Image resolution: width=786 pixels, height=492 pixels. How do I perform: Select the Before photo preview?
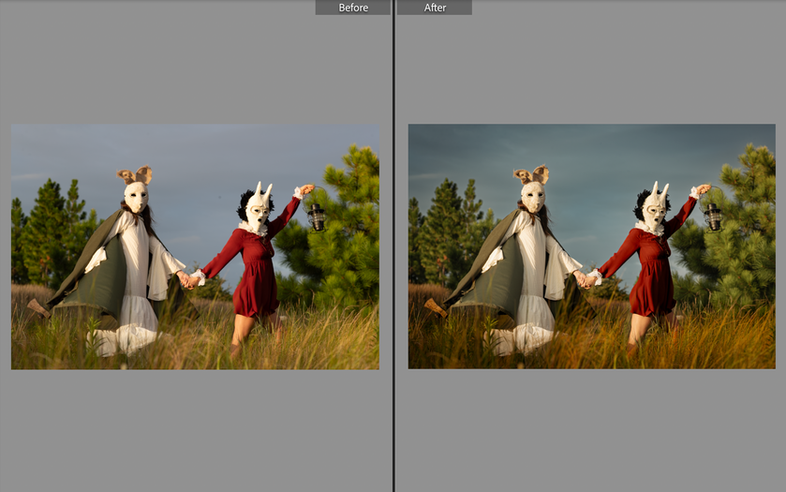click(x=195, y=247)
